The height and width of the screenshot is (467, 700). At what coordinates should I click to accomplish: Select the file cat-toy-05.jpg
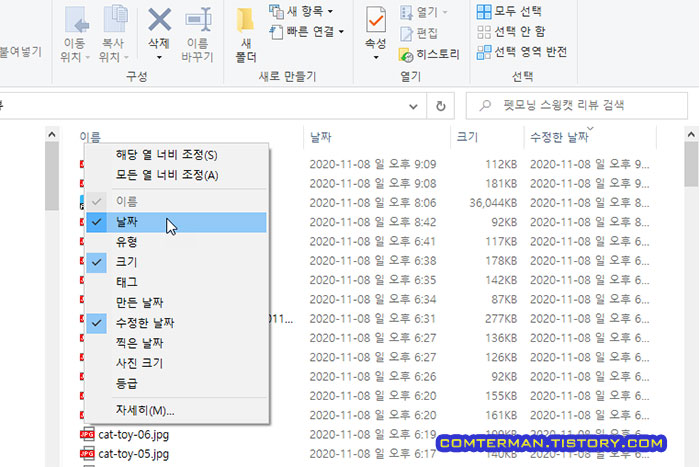[x=133, y=454]
